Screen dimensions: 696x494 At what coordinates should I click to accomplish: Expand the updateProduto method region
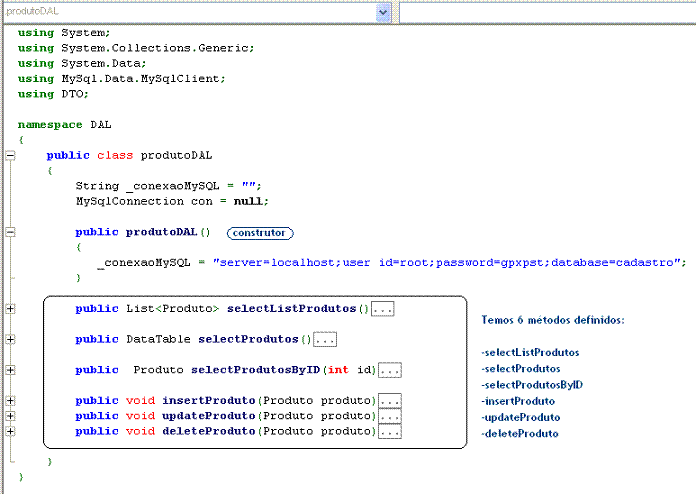[10, 416]
